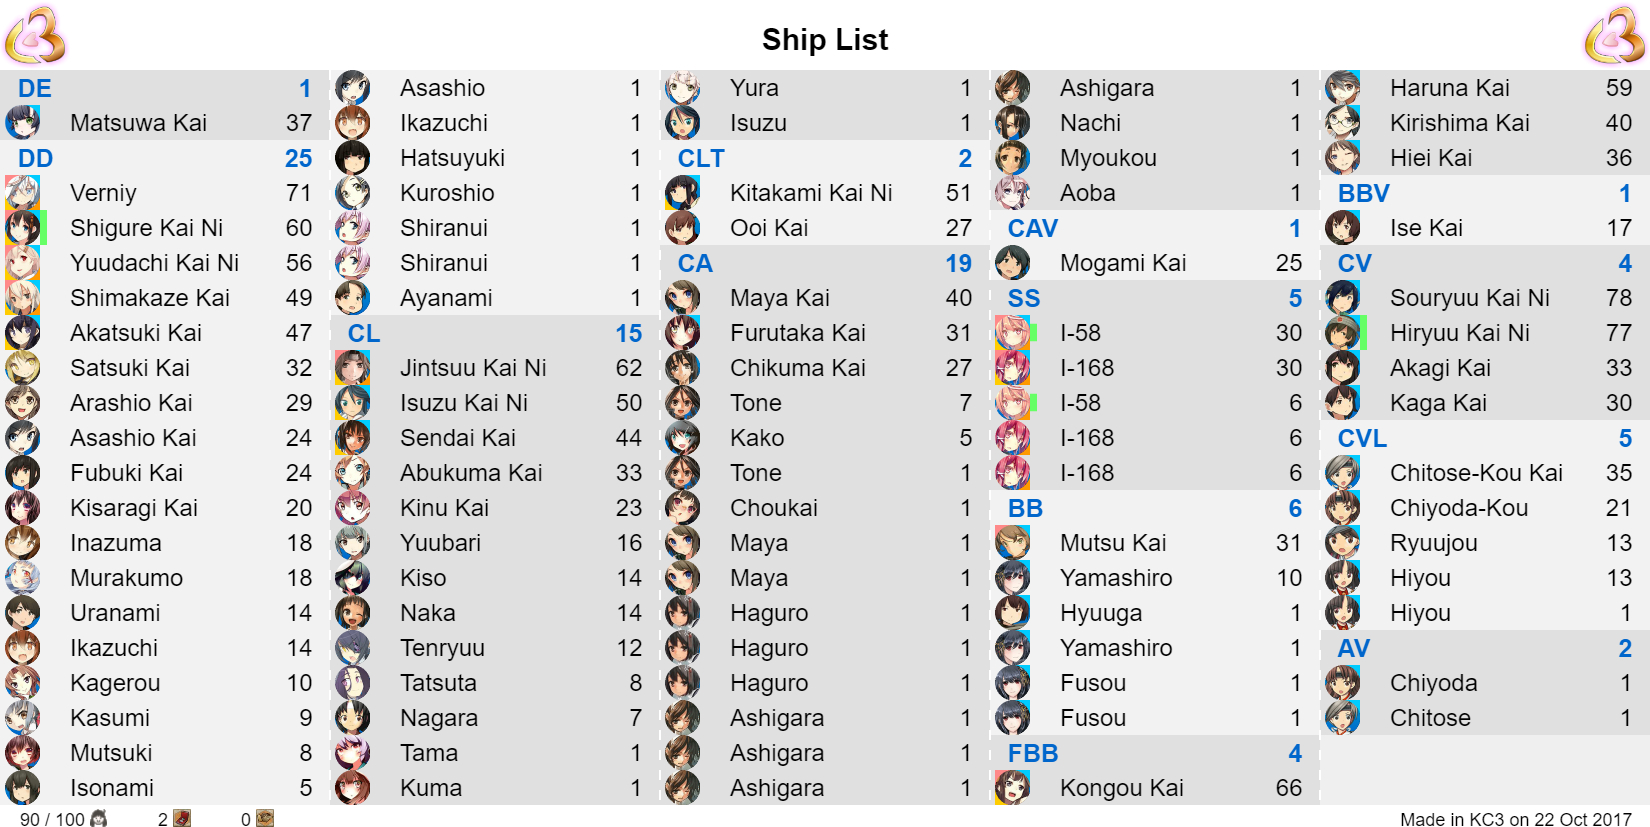
Task: Click Kongou Kai's portrait icon
Action: [1013, 788]
